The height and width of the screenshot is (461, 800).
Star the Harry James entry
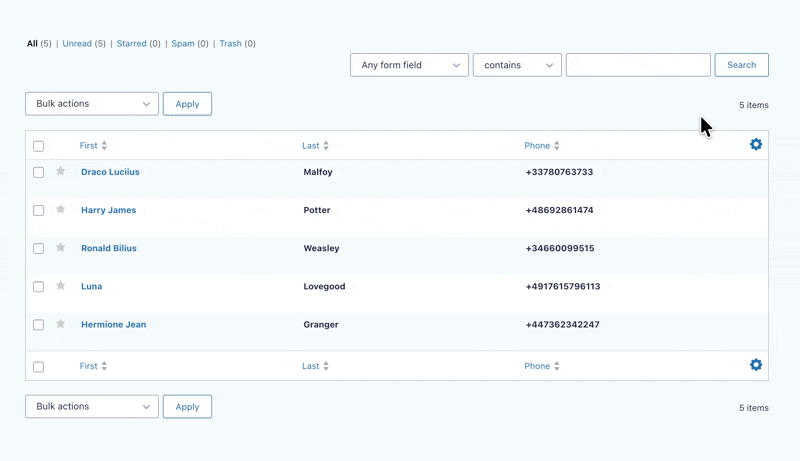click(60, 210)
